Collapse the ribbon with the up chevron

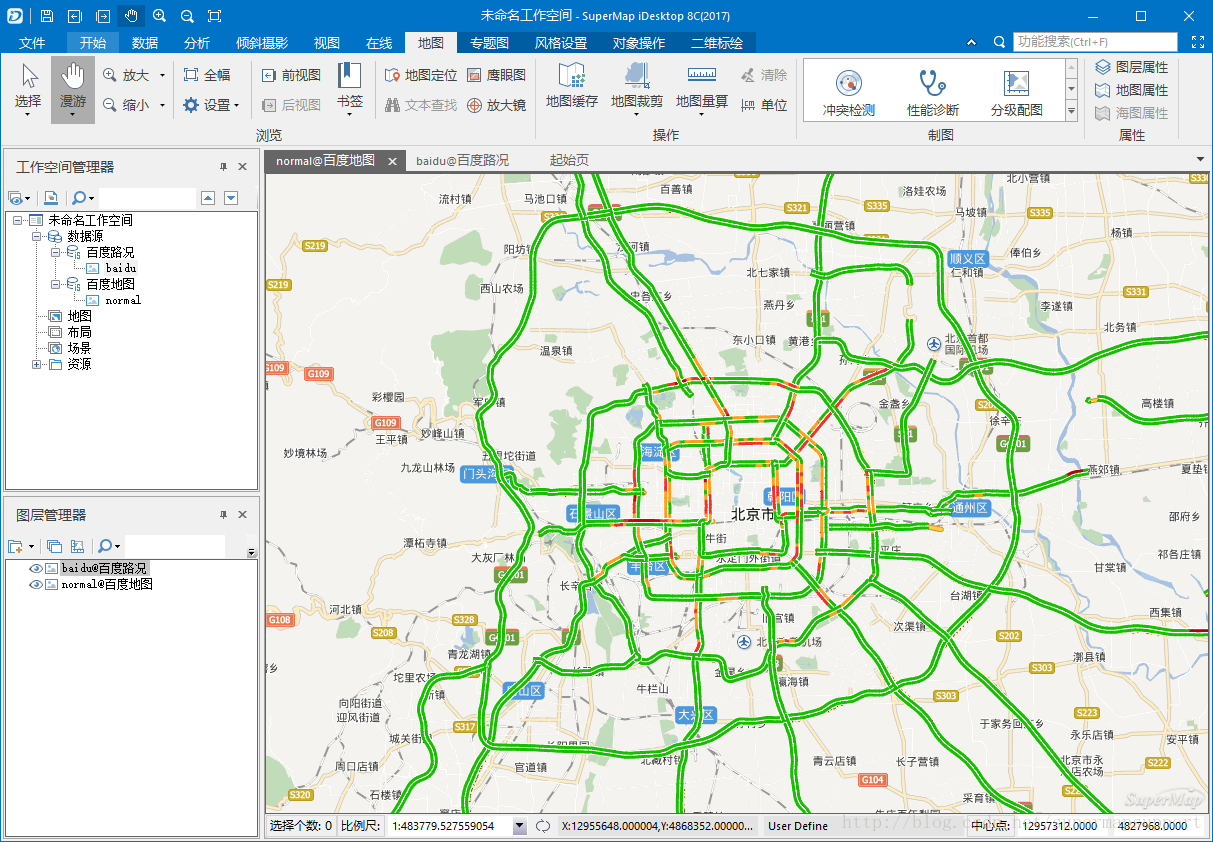pyautogui.click(x=971, y=42)
